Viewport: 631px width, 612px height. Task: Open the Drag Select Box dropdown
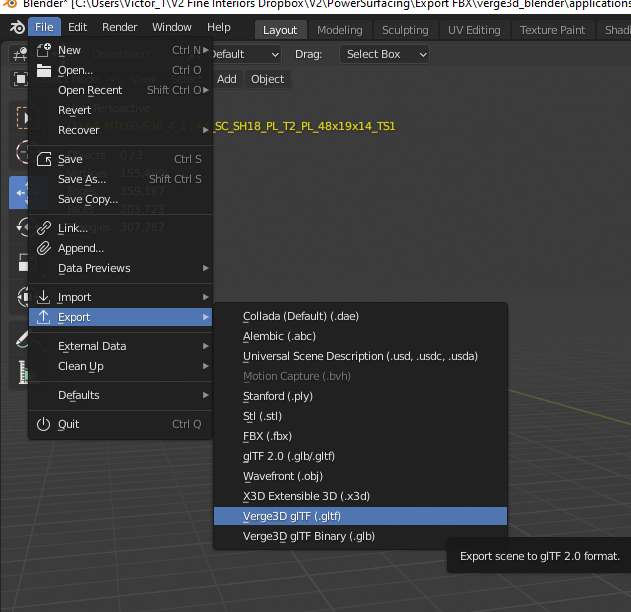click(x=384, y=54)
